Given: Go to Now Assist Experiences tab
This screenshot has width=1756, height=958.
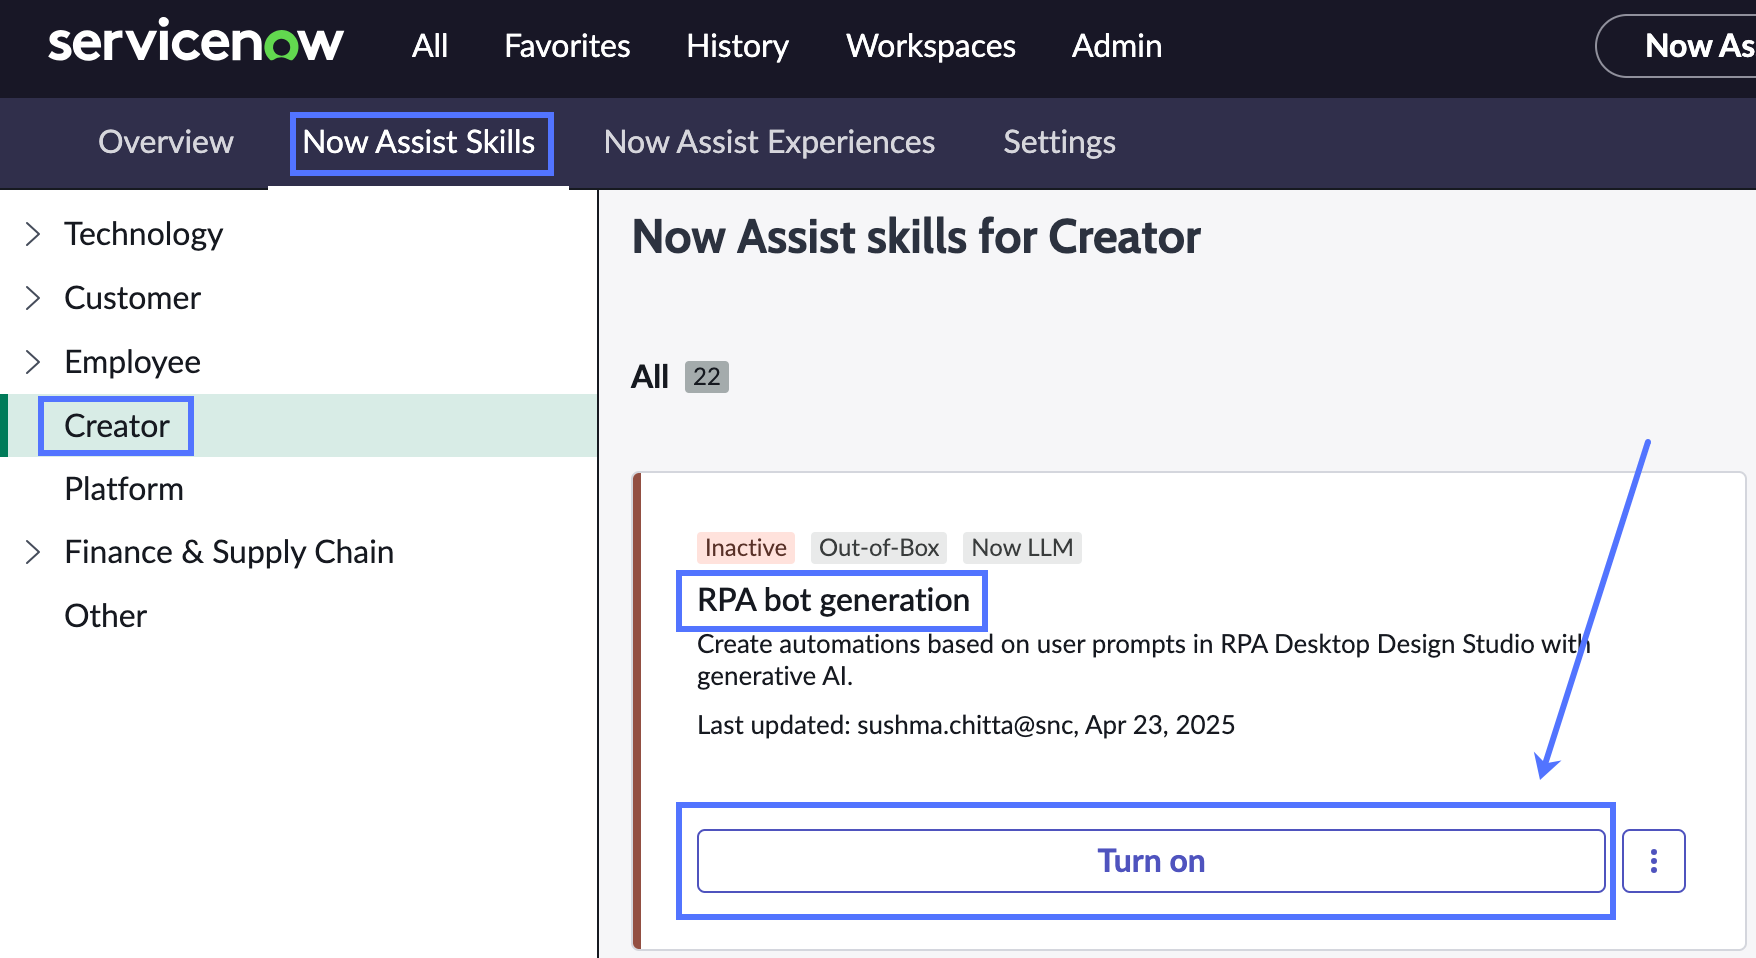Looking at the screenshot, I should pos(769,142).
